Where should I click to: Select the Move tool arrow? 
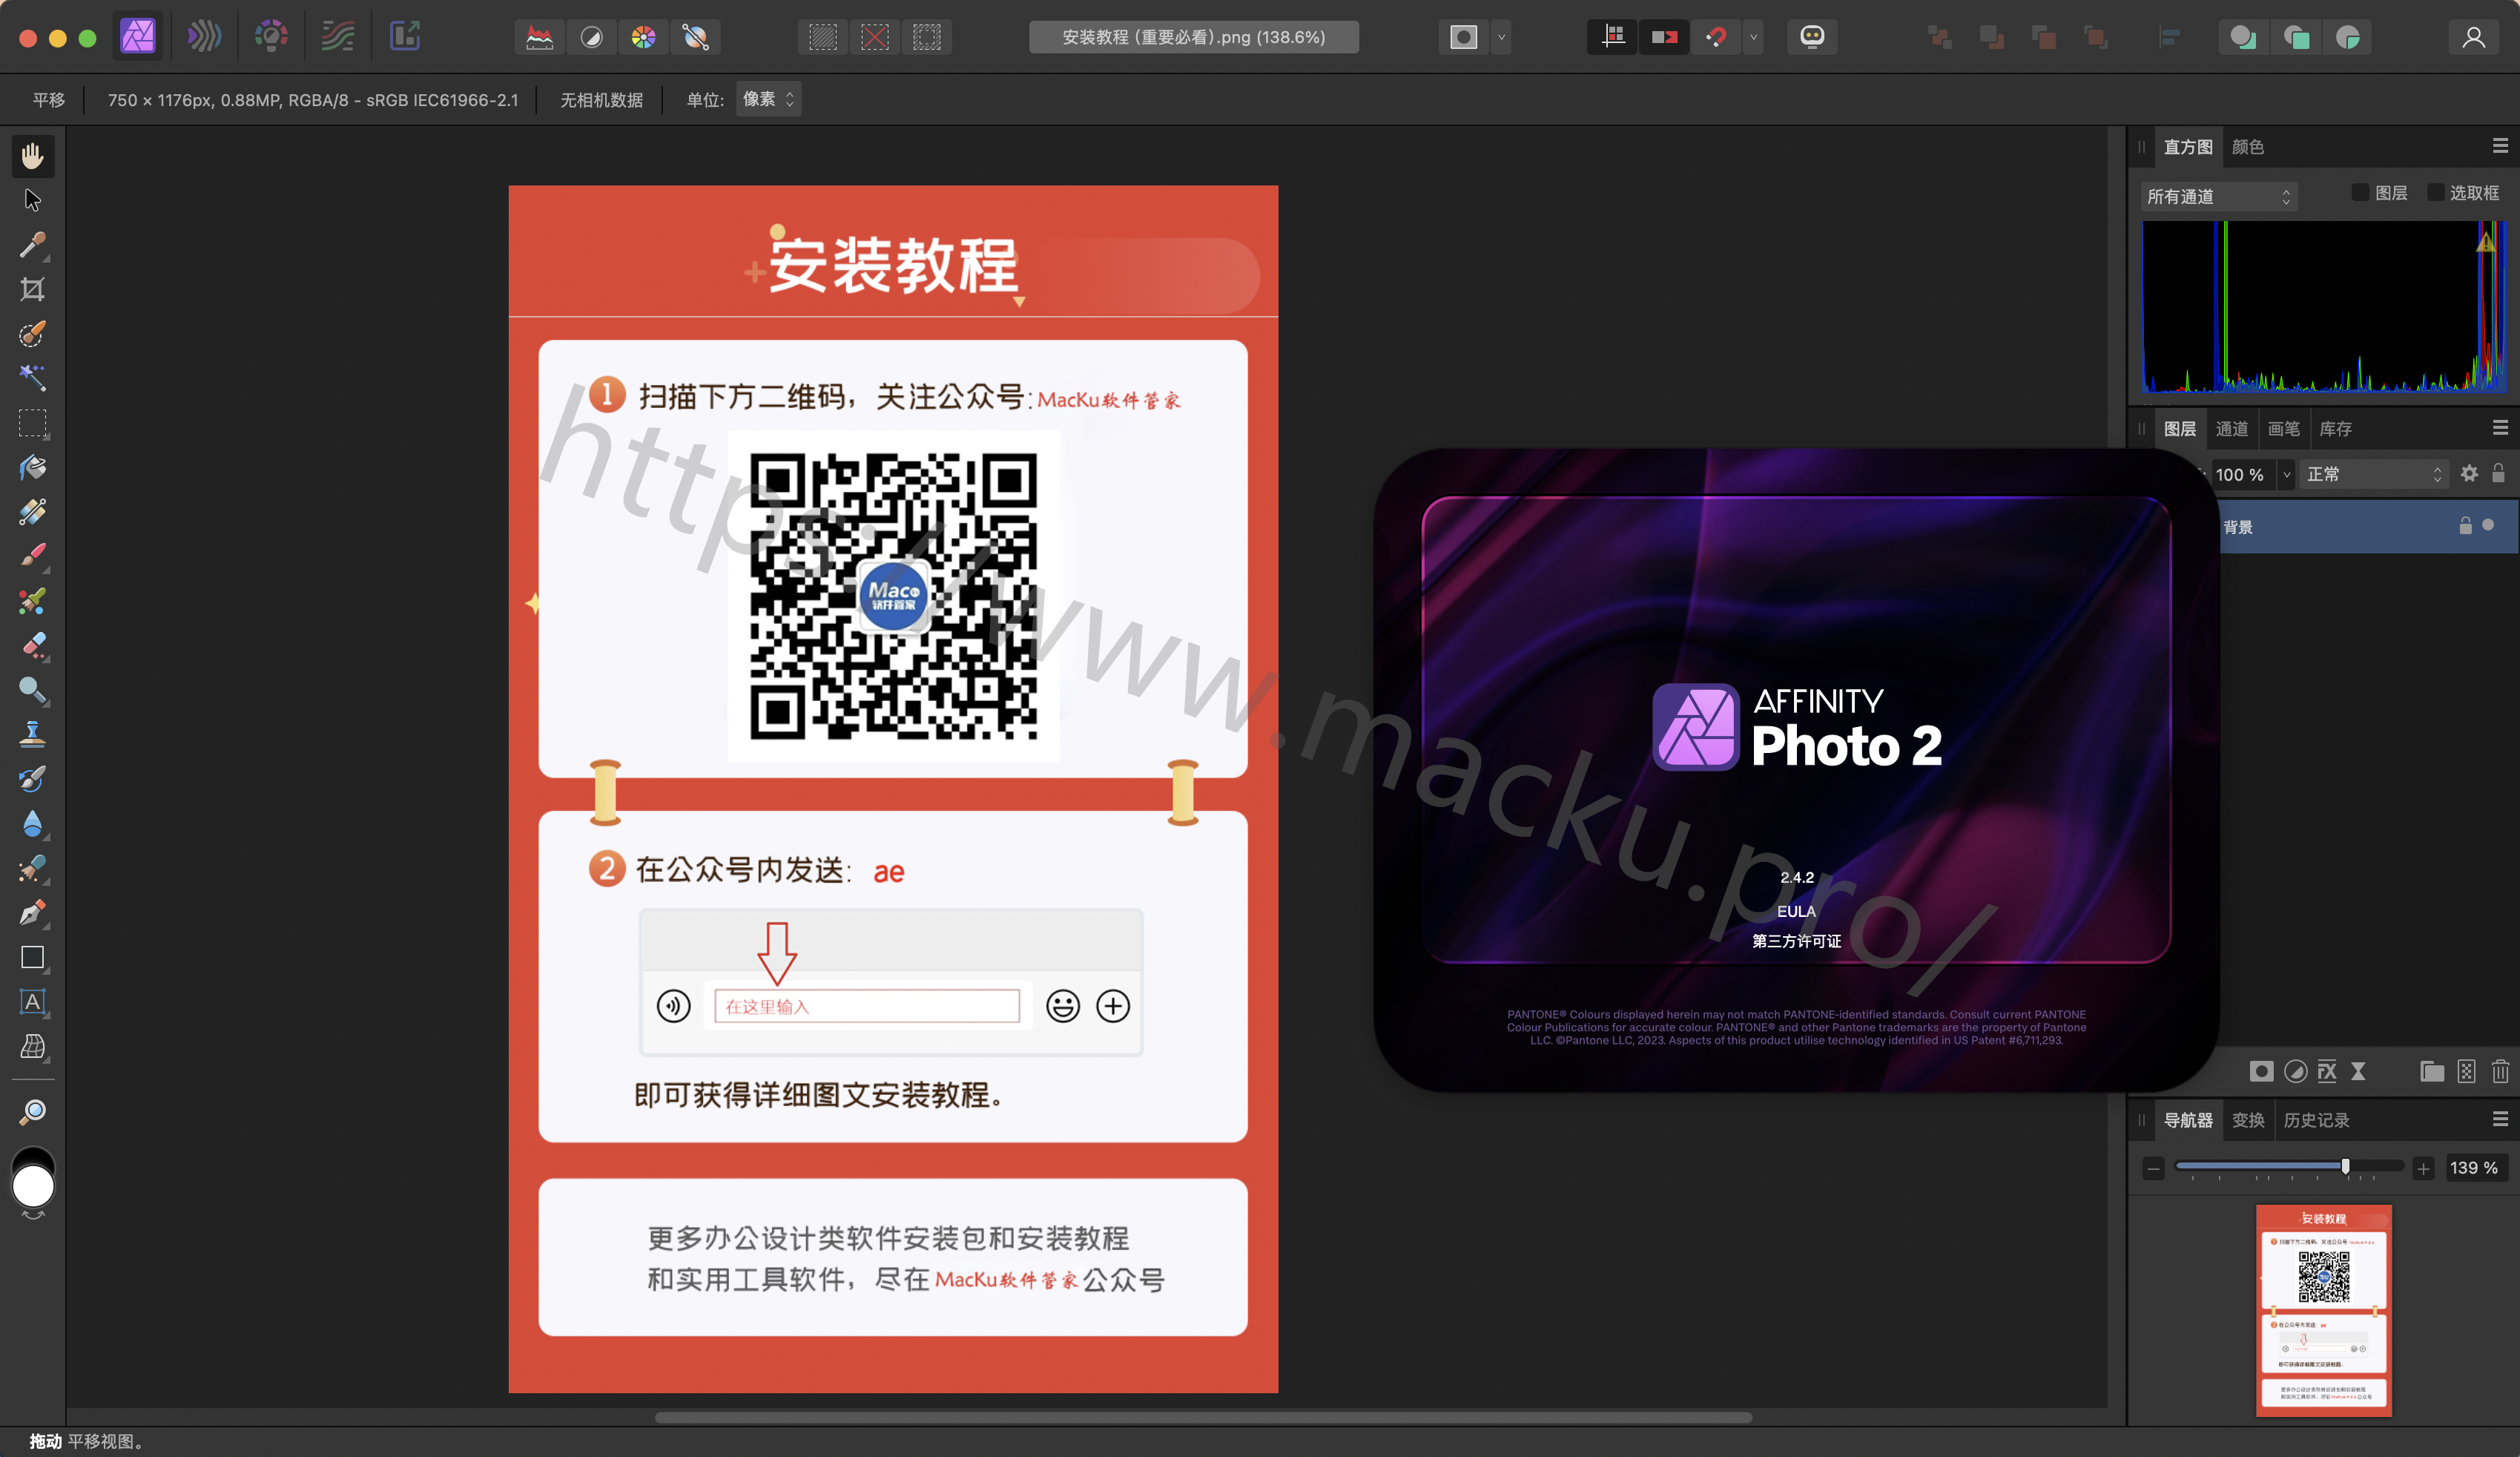click(x=32, y=200)
